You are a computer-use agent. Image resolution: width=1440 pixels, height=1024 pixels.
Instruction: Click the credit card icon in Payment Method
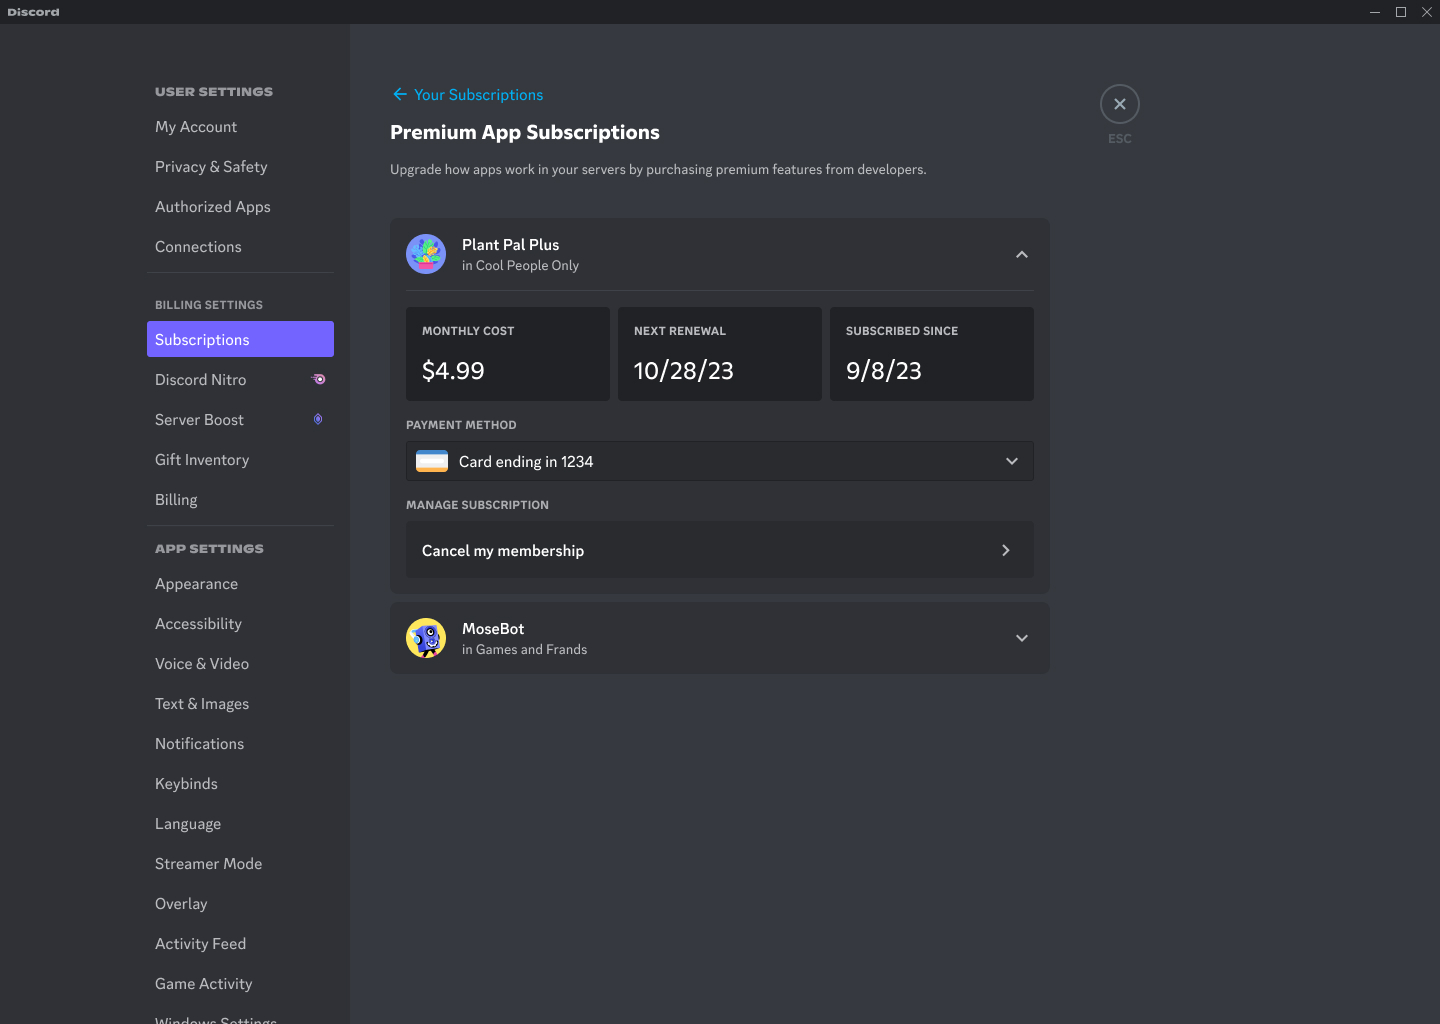click(430, 461)
